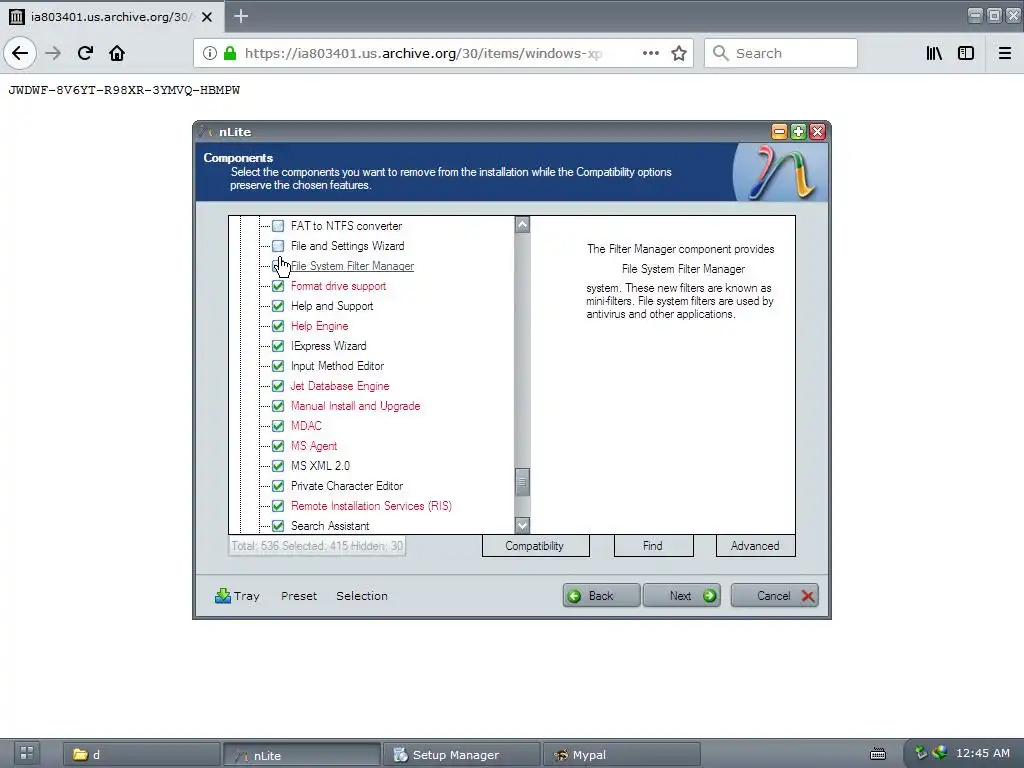Screen dimensions: 1024x768
Task: Go Back in the nLite wizard
Action: (601, 596)
